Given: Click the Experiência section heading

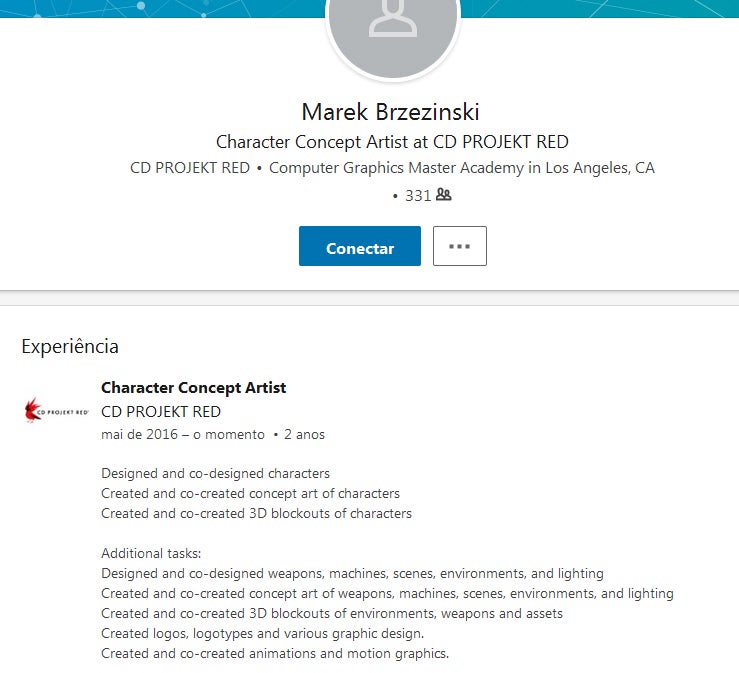Looking at the screenshot, I should click(x=70, y=346).
